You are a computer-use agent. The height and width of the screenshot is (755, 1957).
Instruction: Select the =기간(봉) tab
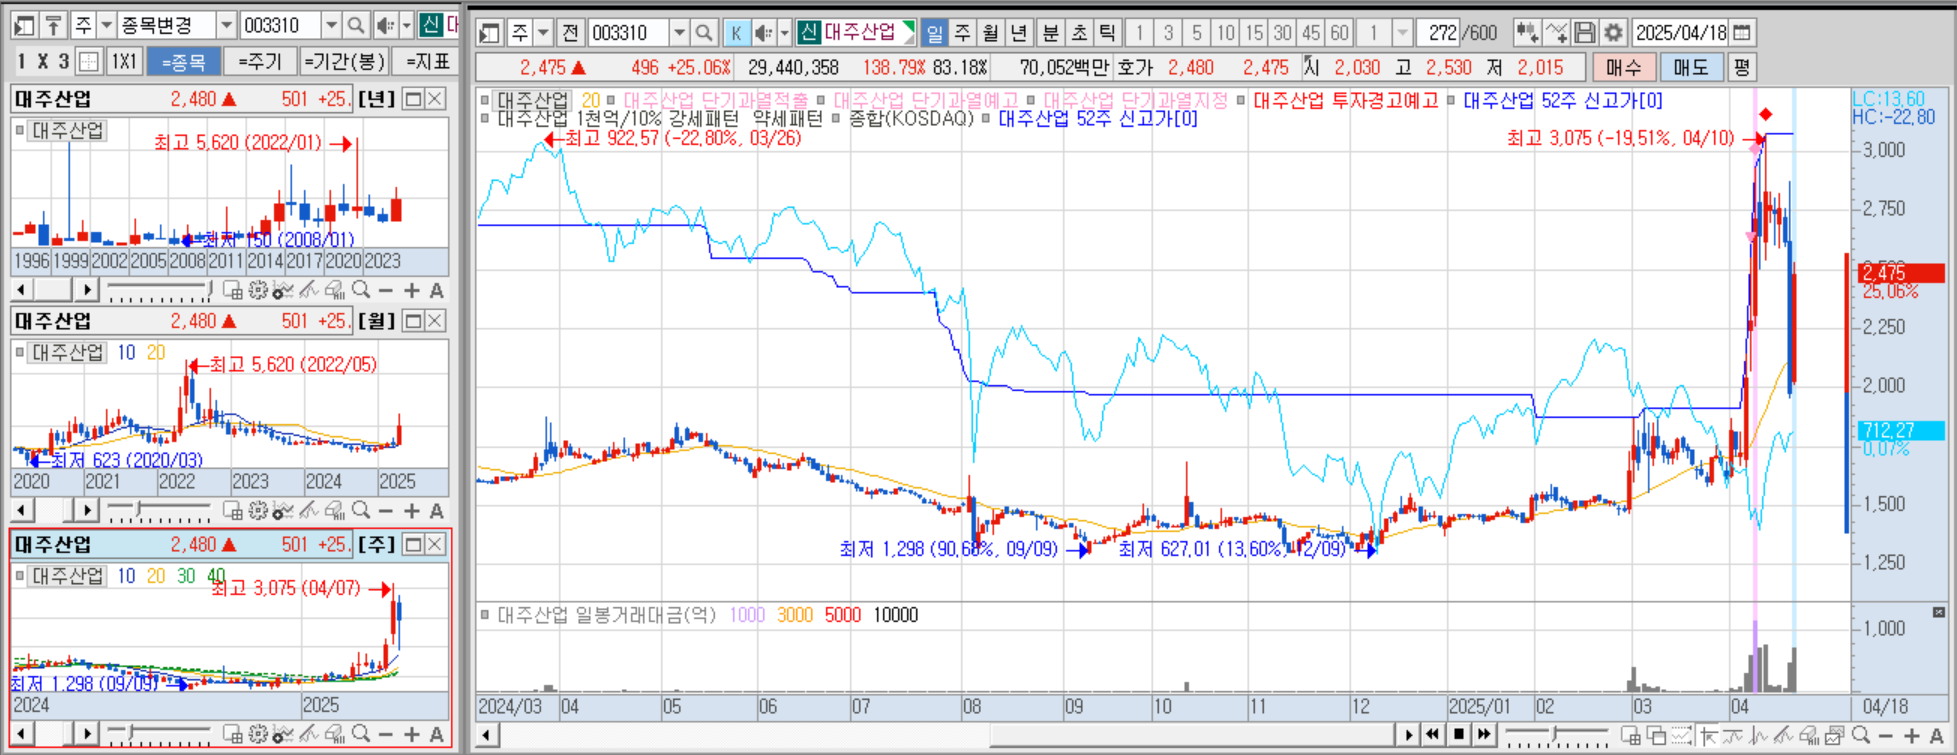click(344, 62)
